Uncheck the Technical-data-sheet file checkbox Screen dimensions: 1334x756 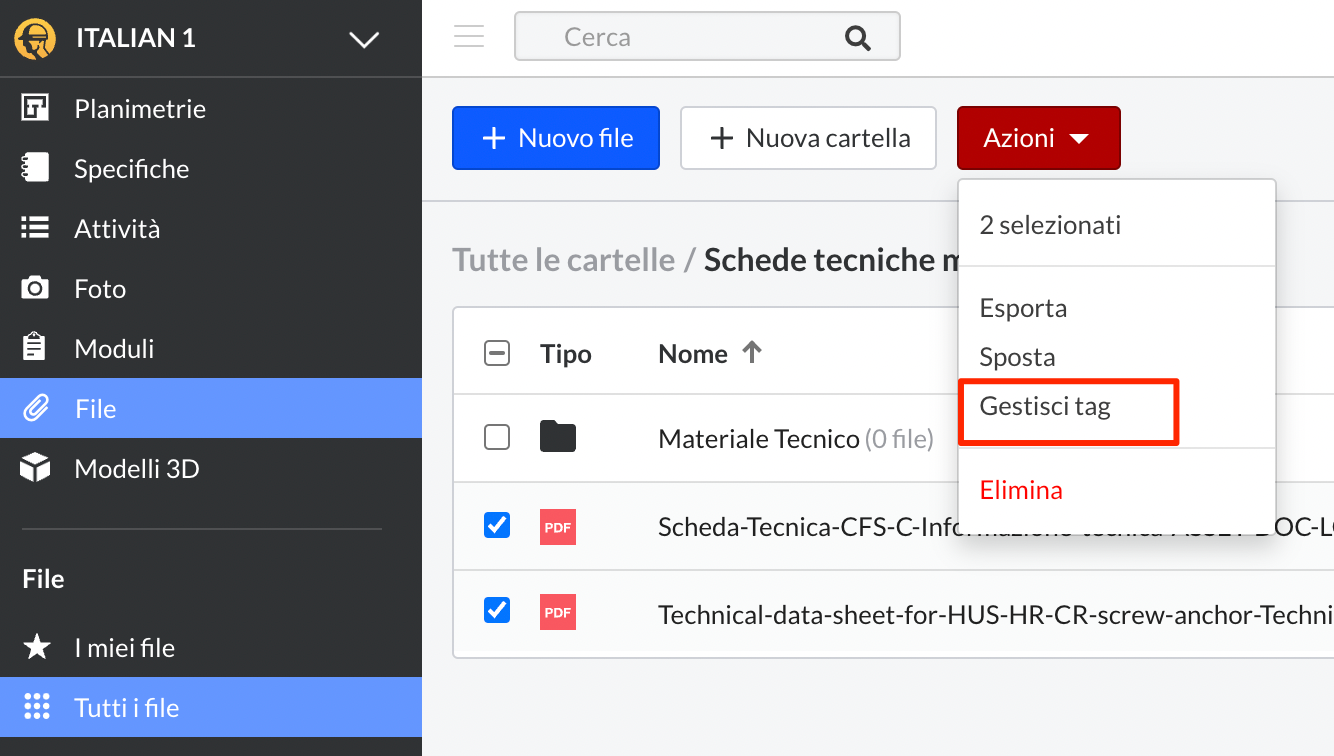(497, 610)
